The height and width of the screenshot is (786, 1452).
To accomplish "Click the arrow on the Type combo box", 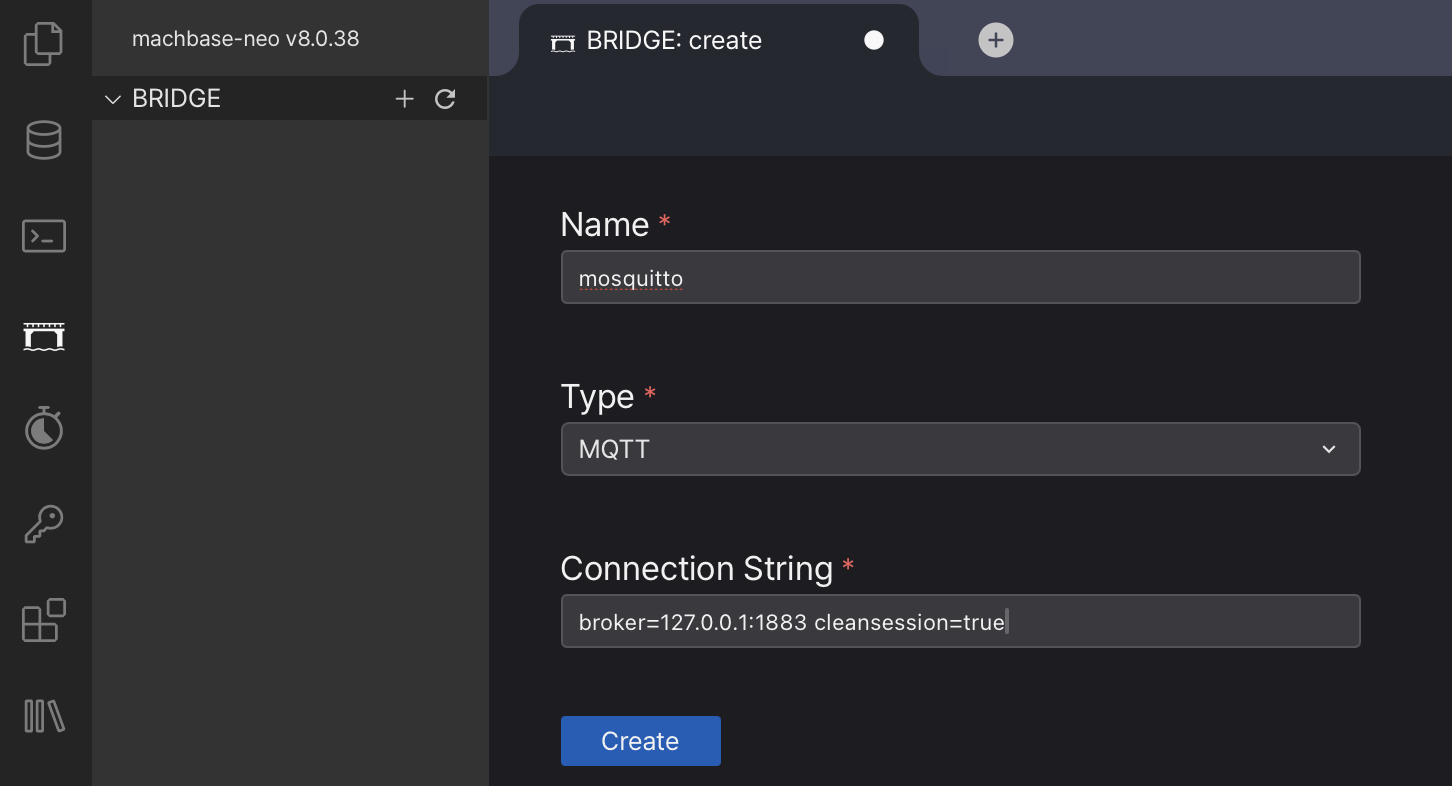I will [1328, 449].
